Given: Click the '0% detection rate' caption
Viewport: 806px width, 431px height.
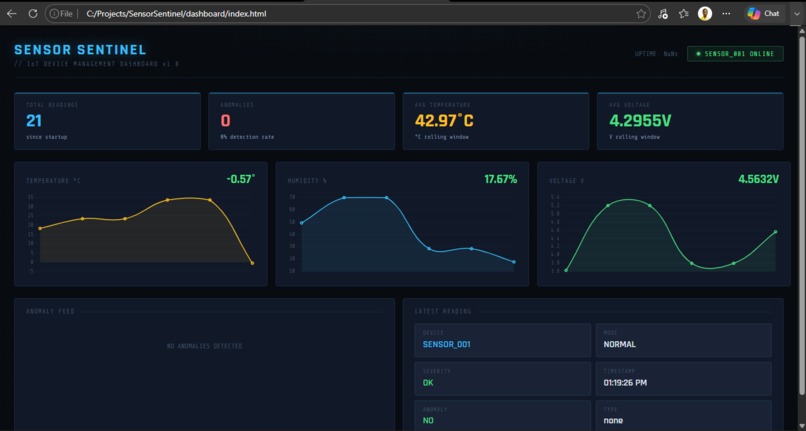Looking at the screenshot, I should [x=247, y=137].
